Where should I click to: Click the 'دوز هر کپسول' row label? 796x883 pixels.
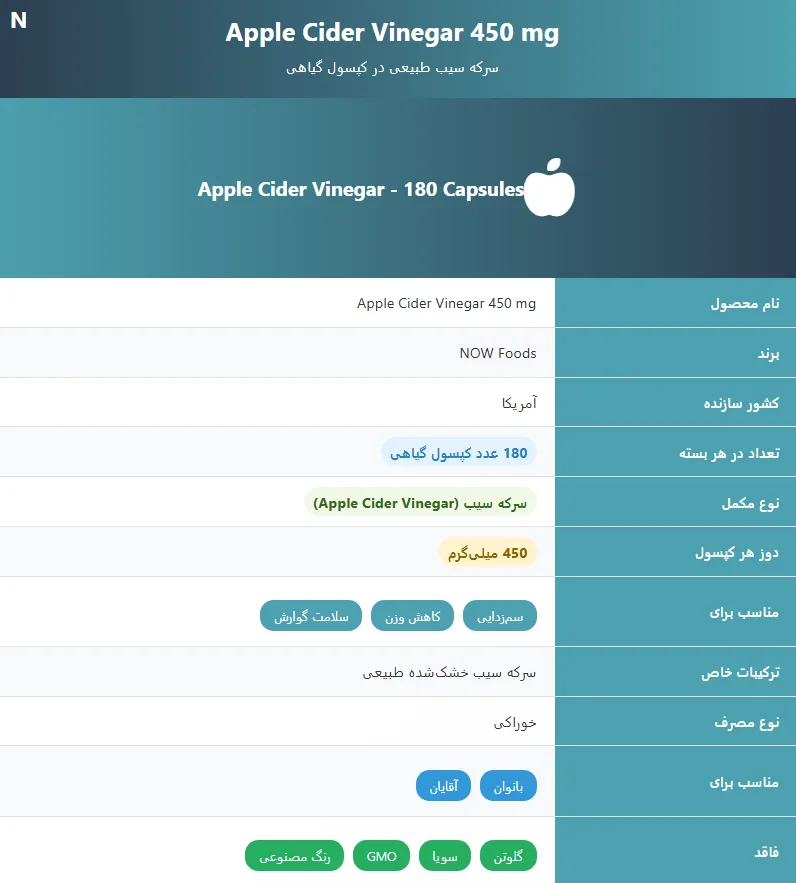(737, 552)
